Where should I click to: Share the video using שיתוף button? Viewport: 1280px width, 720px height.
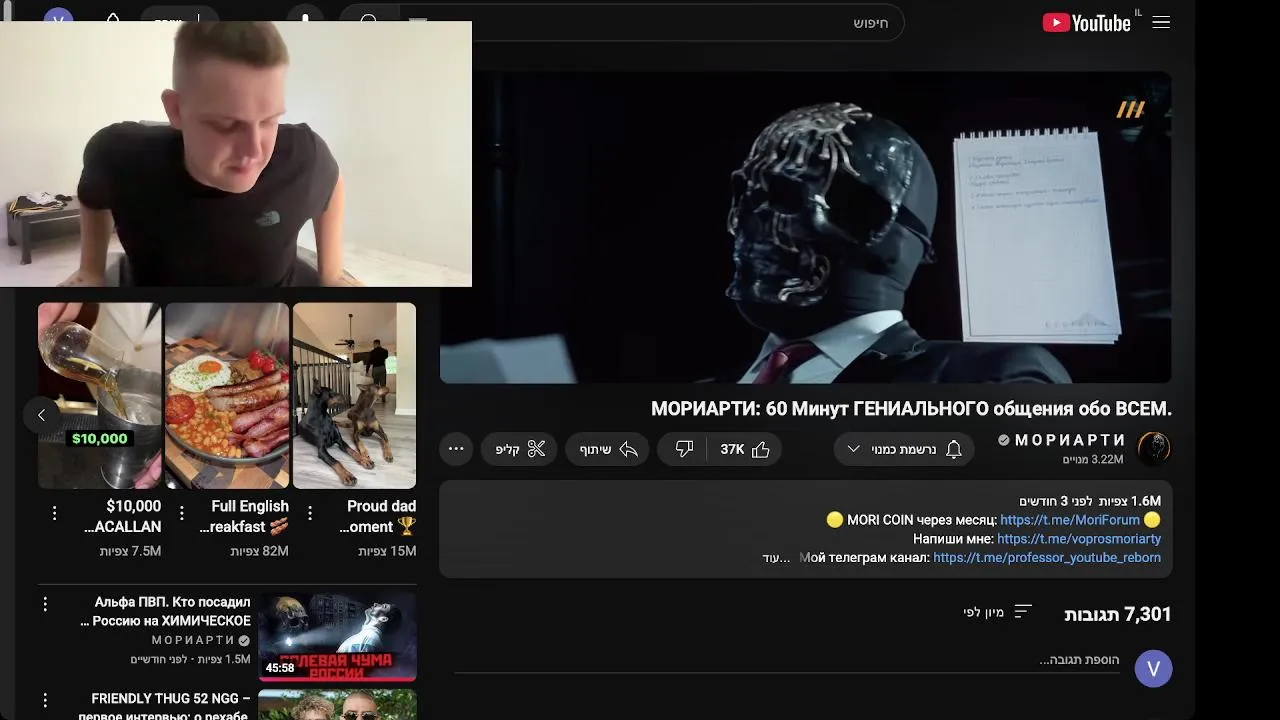(609, 449)
